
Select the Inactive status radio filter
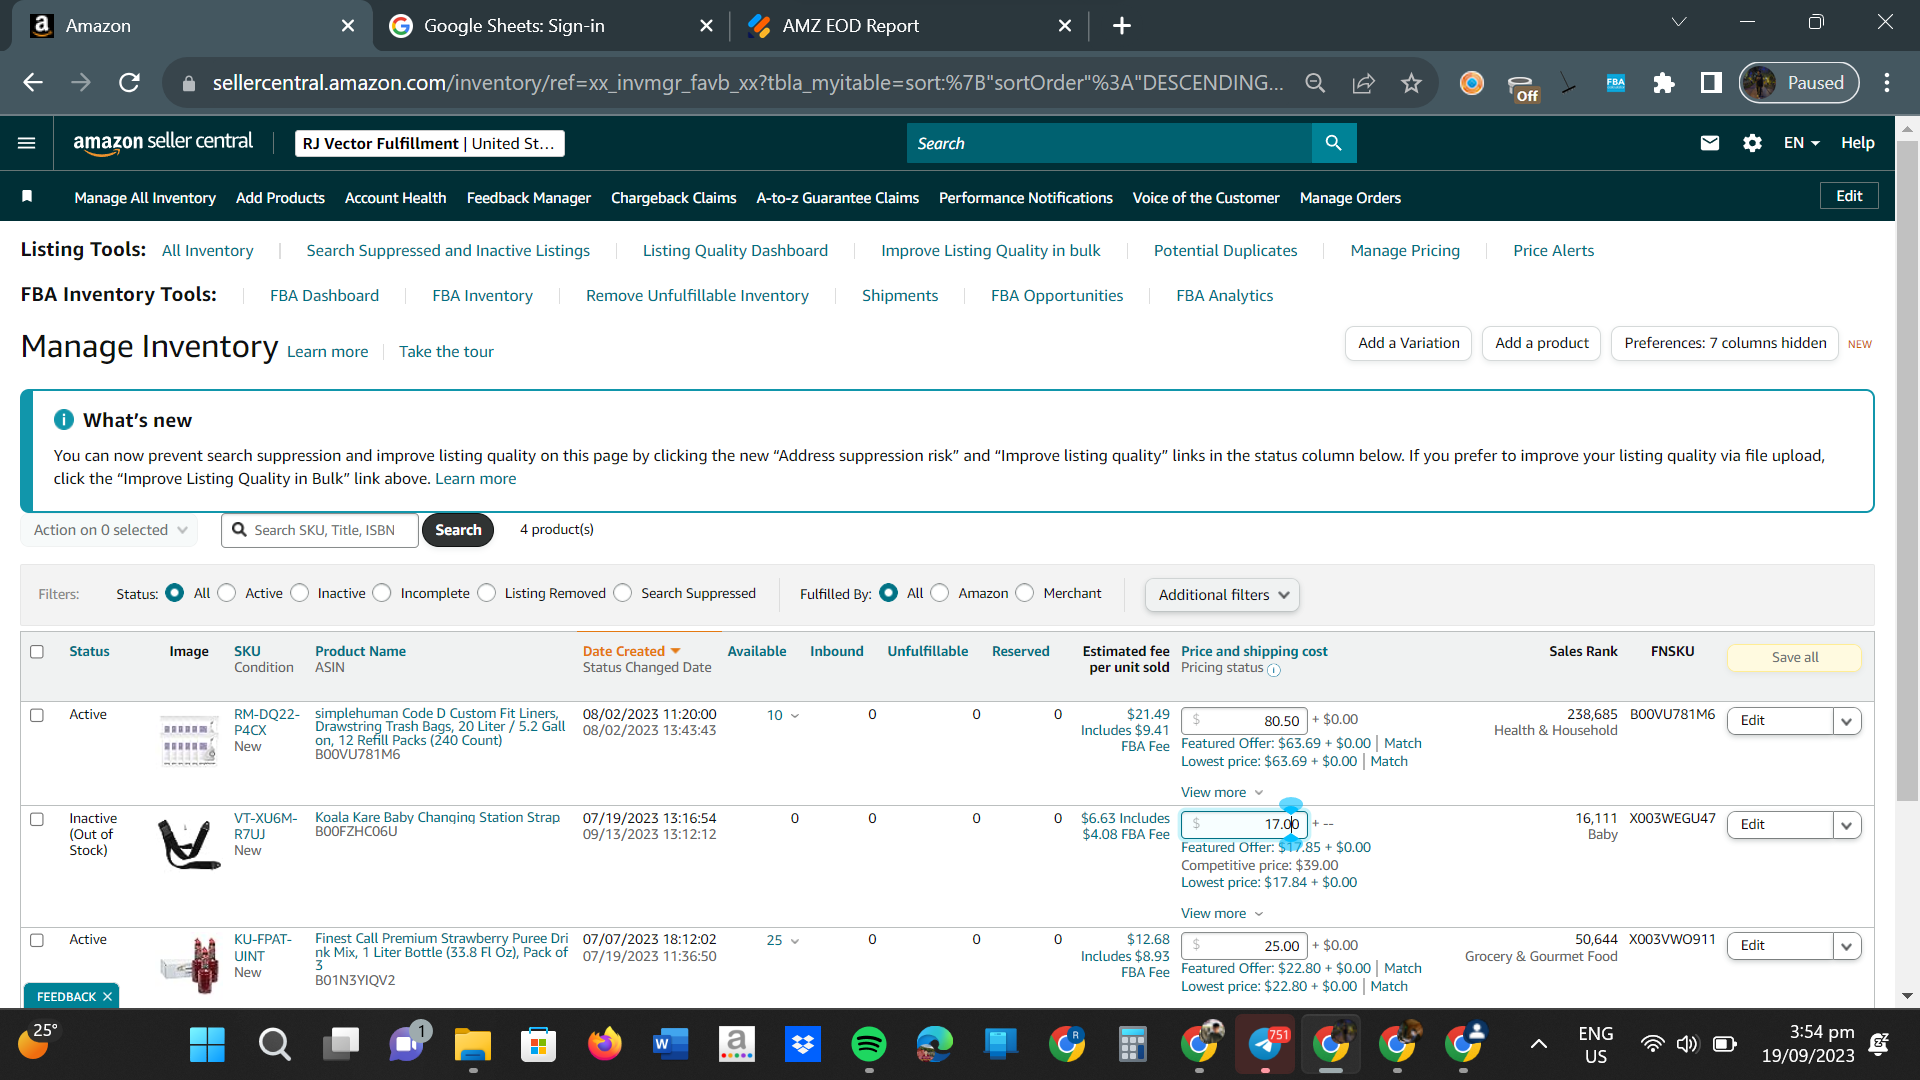[300, 593]
